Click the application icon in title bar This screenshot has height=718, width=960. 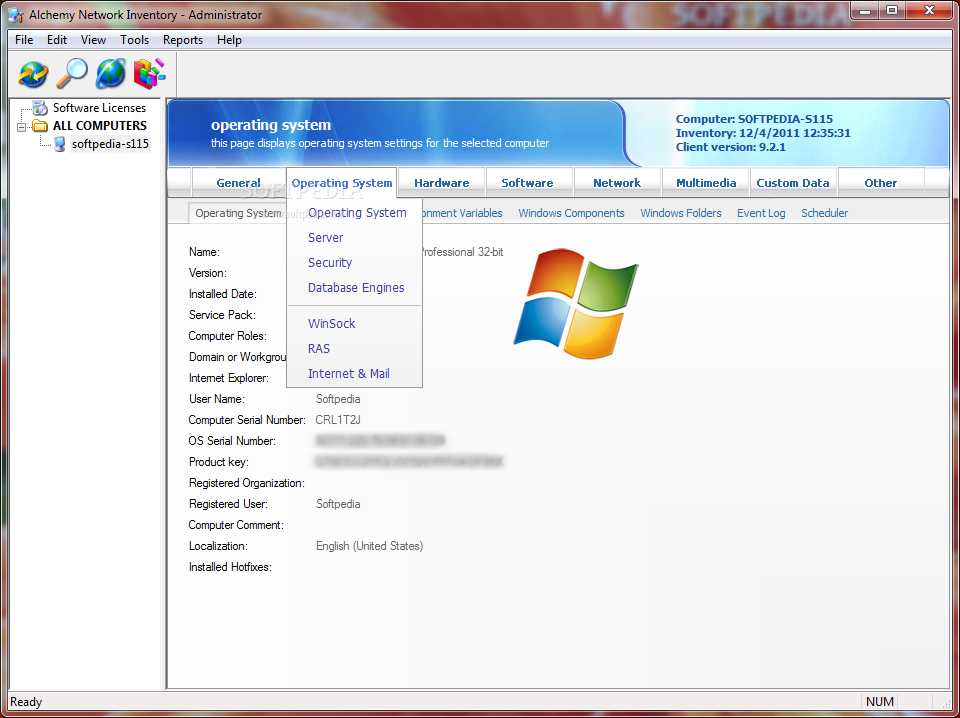pyautogui.click(x=15, y=15)
